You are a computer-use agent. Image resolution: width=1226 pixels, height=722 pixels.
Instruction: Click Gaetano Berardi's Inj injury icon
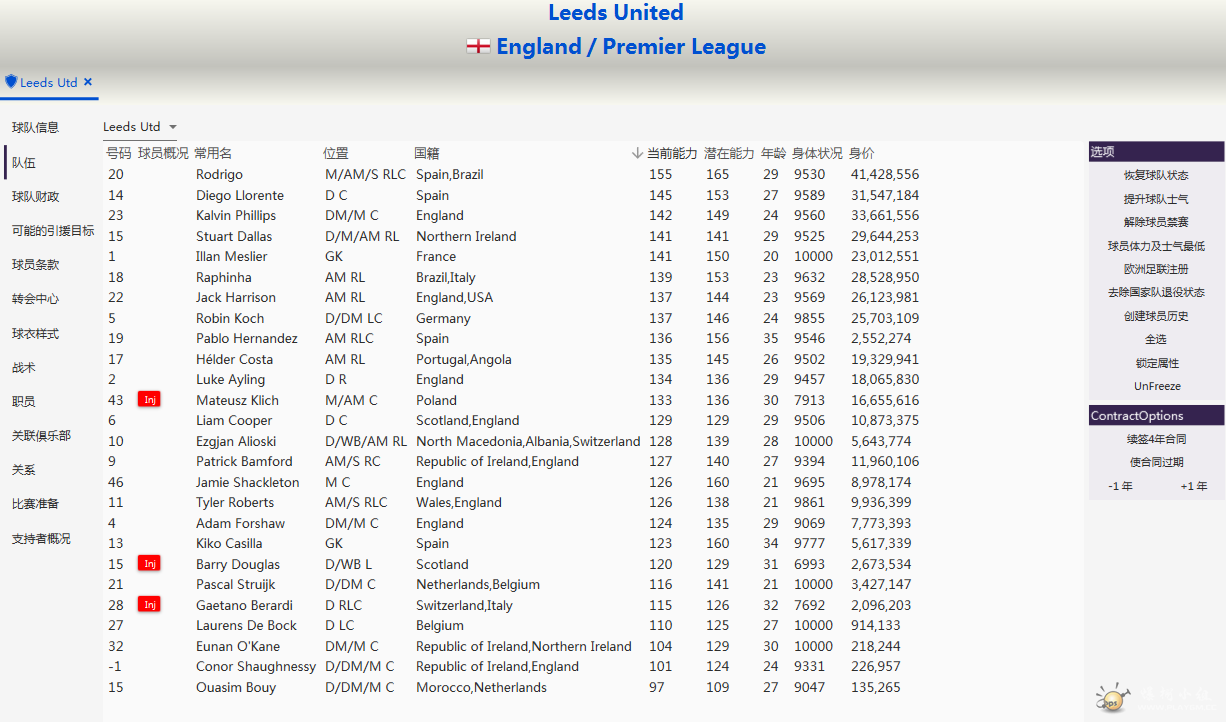tap(149, 605)
